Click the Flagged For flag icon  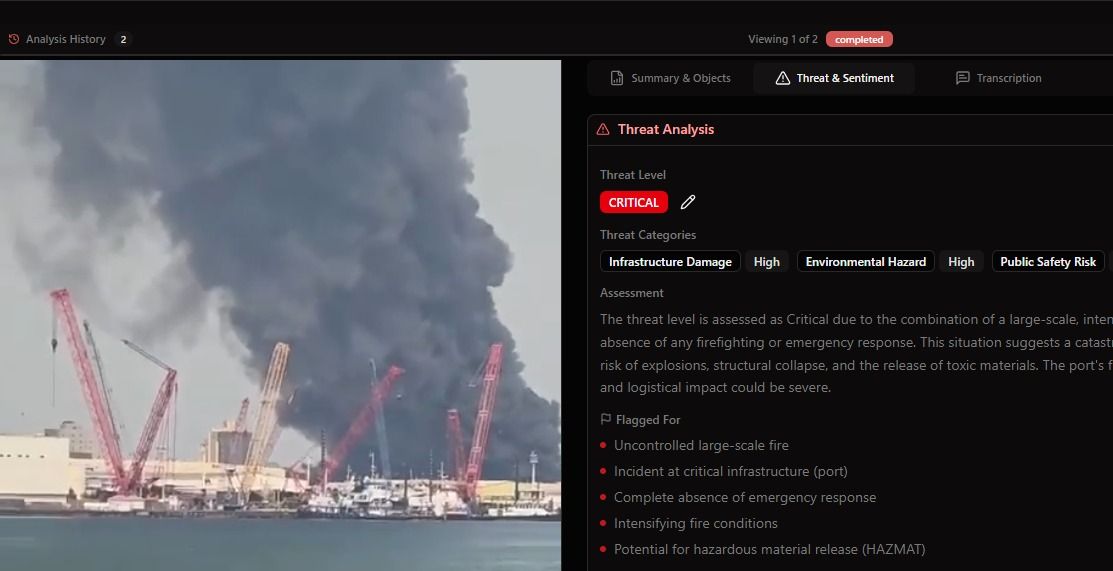click(x=605, y=420)
